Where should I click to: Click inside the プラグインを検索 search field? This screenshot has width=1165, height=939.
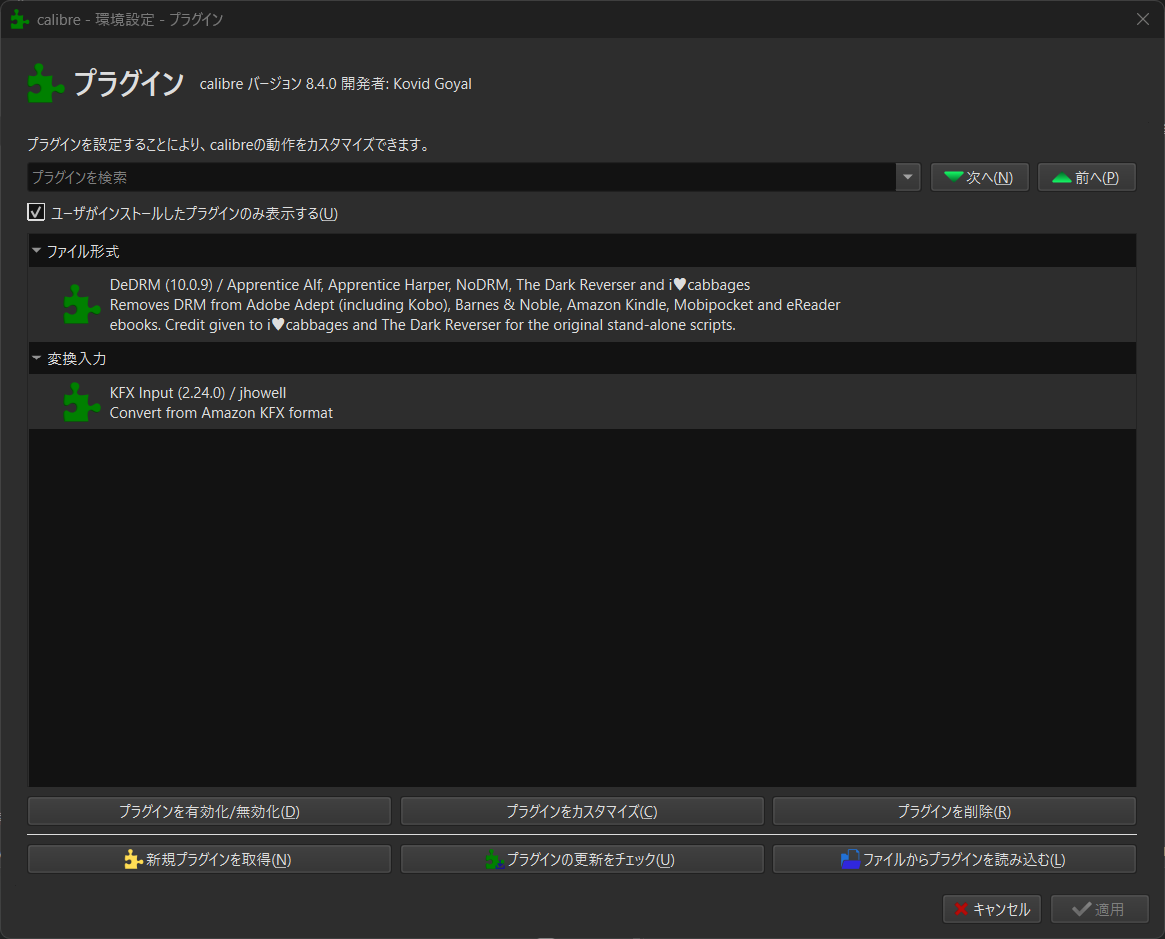point(400,176)
